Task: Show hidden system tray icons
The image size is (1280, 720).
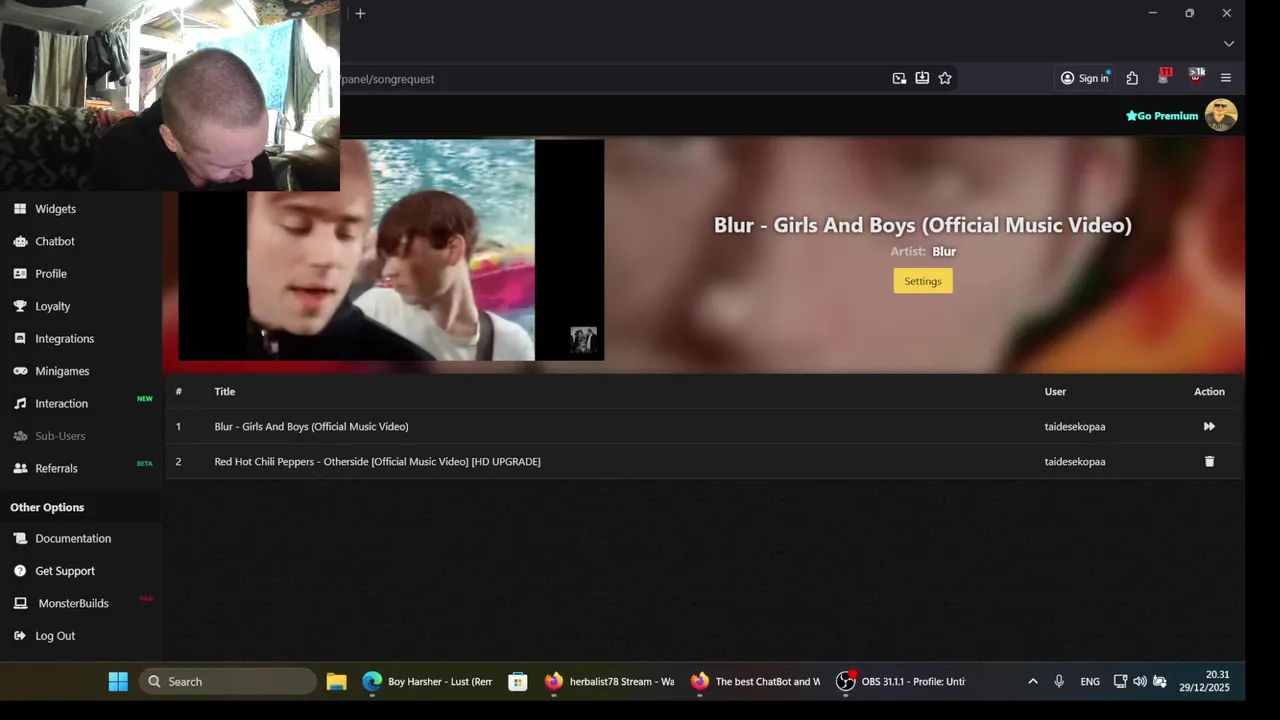Action: tap(1033, 682)
